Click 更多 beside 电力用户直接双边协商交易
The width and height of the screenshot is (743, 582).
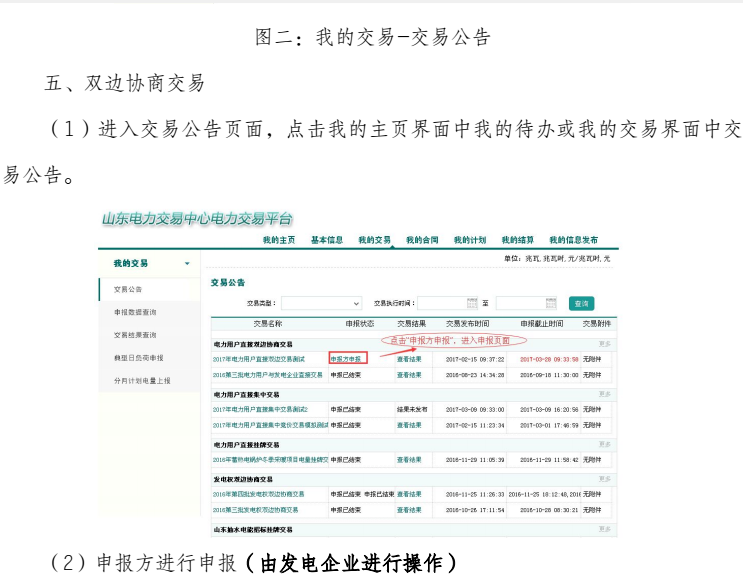click(604, 343)
